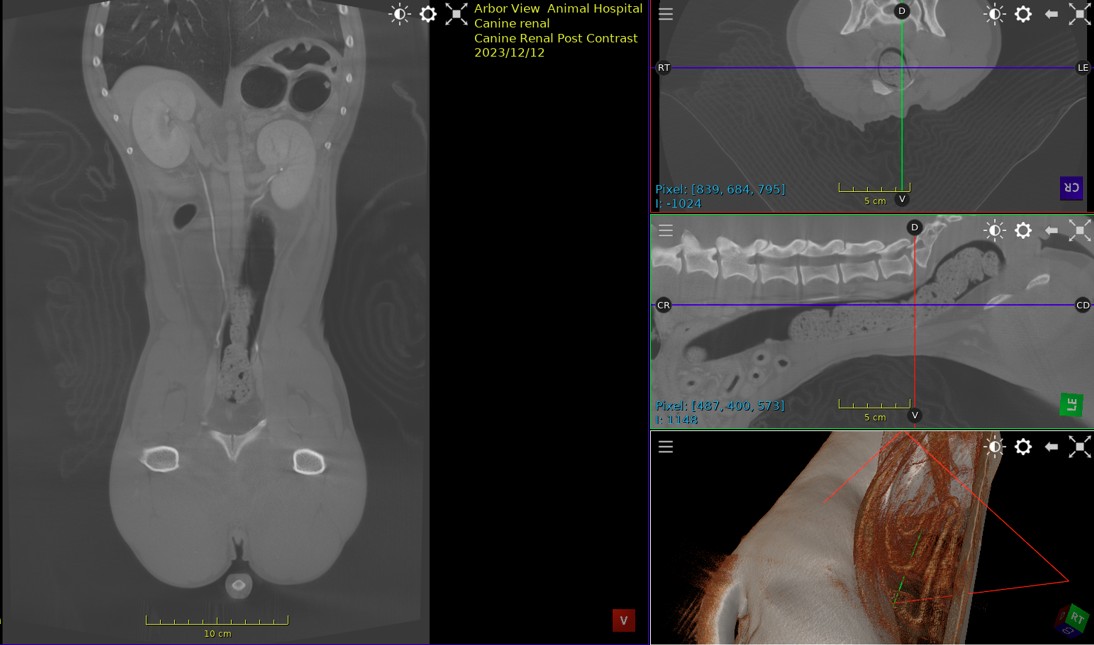Open settings gear in 3D render view
1094x645 pixels.
coord(1023,447)
